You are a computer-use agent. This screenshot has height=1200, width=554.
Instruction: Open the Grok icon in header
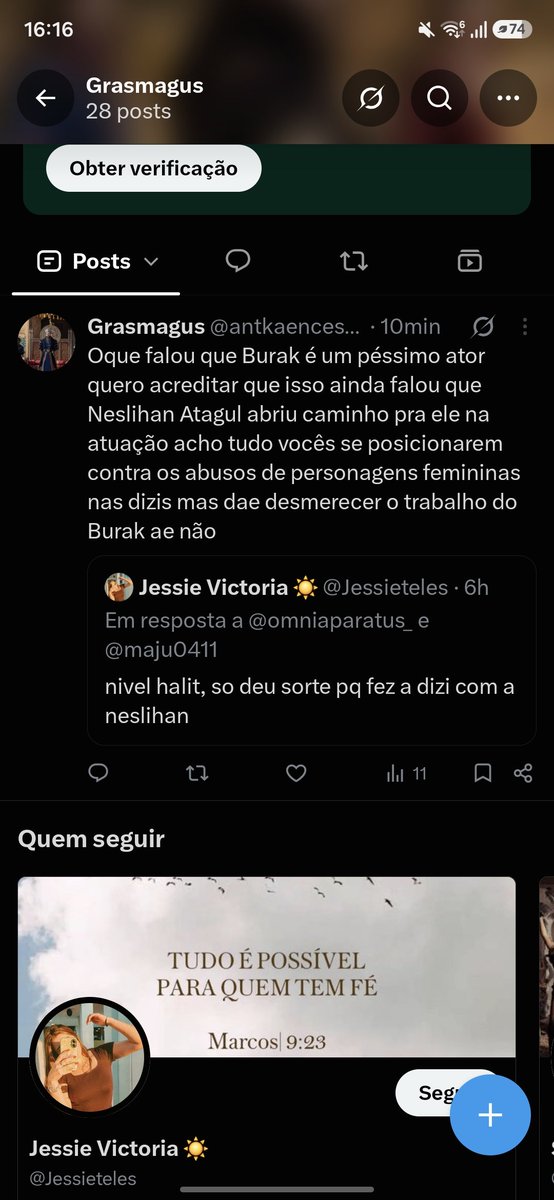click(371, 98)
